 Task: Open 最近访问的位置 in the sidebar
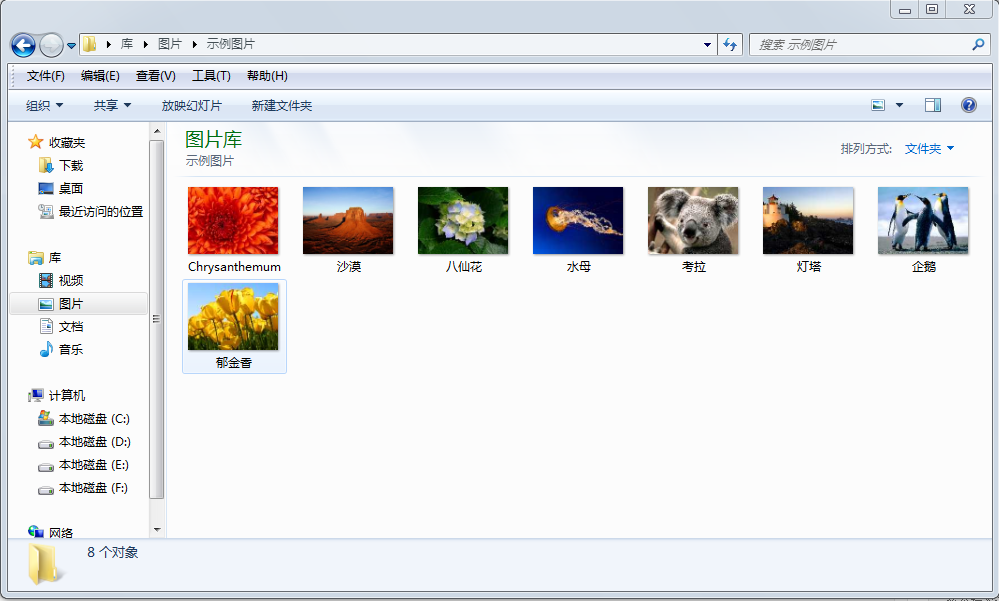(x=101, y=212)
